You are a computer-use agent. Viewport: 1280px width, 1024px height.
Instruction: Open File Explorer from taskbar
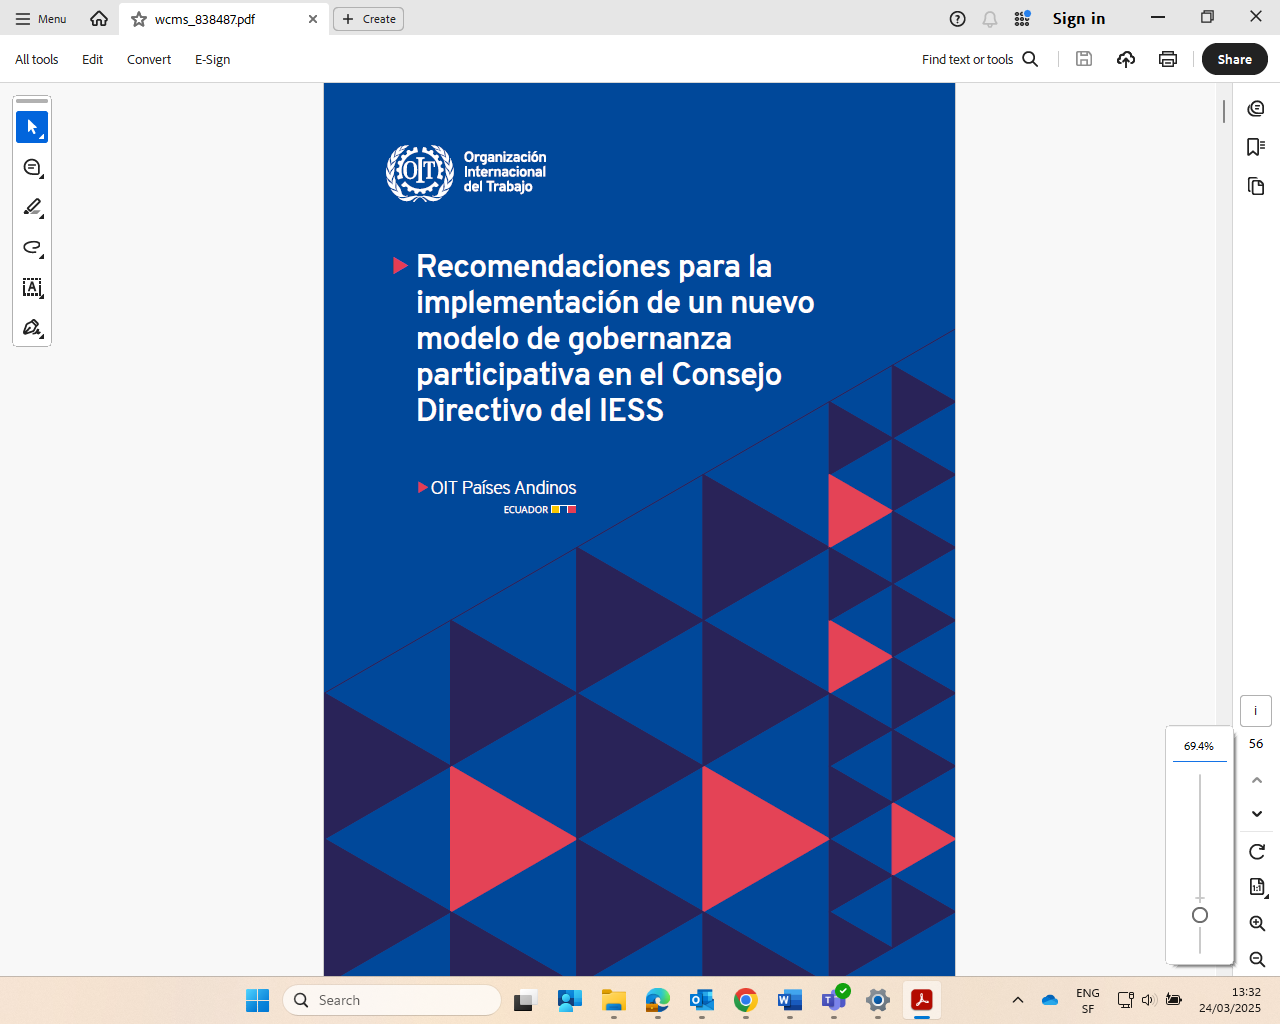(613, 1000)
